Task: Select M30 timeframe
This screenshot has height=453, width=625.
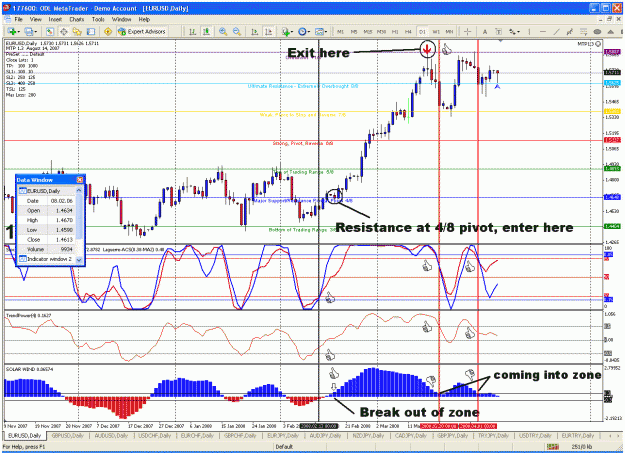Action: (381, 32)
